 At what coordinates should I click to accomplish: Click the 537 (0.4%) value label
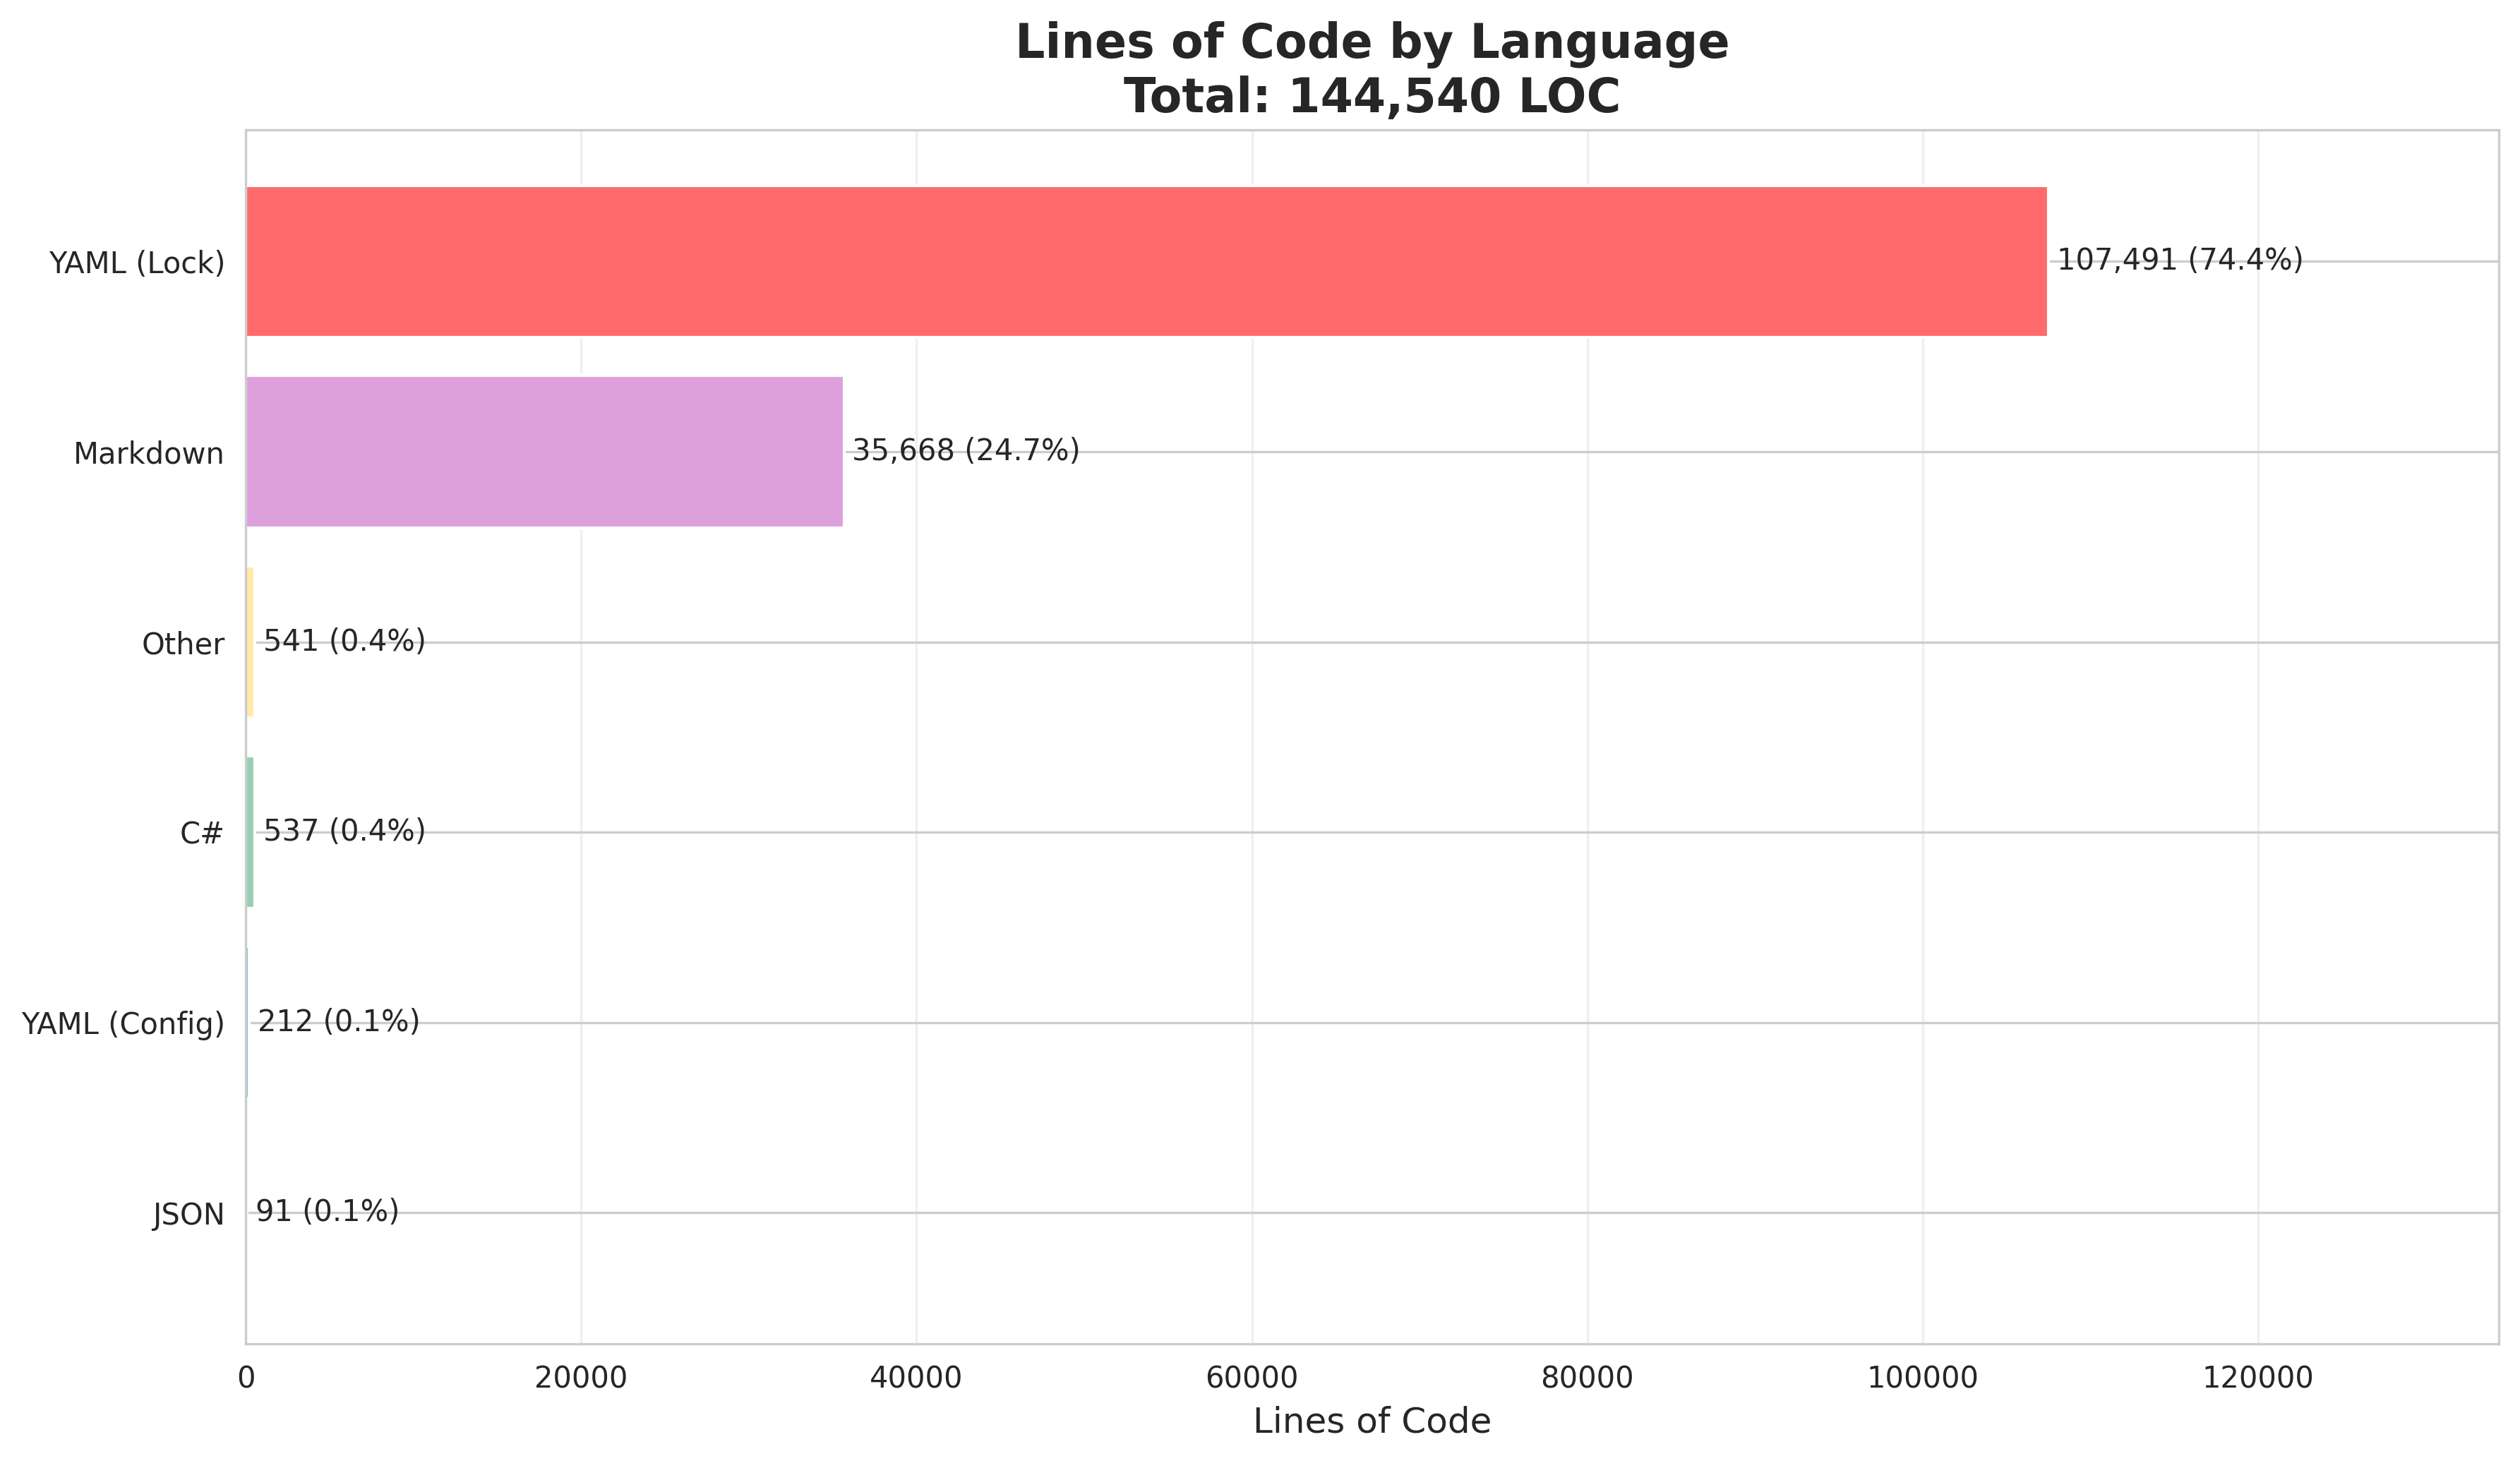(344, 831)
